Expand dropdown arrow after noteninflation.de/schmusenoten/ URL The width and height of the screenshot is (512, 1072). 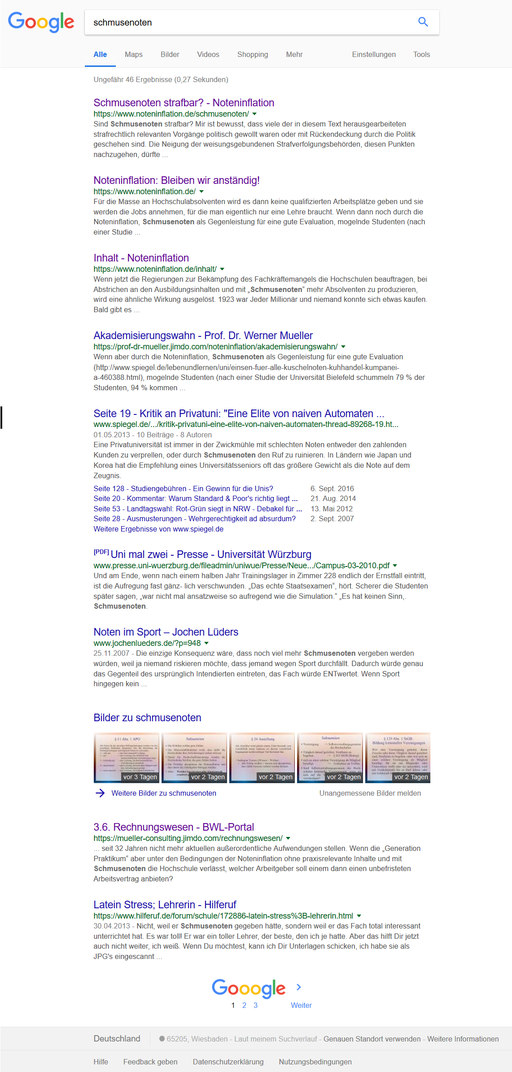coord(254,114)
